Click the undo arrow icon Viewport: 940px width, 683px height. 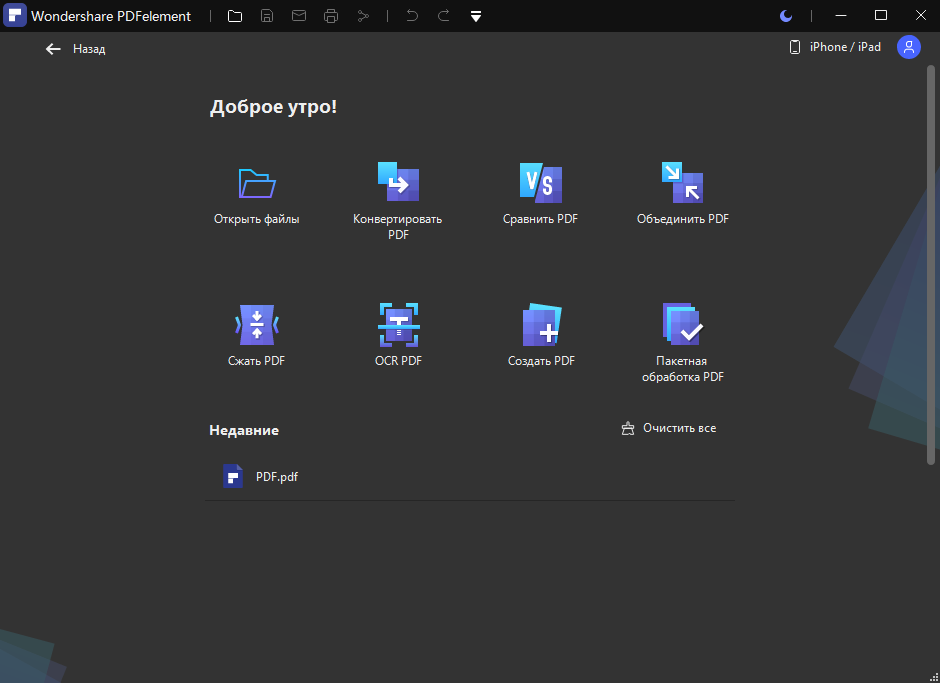coord(412,16)
